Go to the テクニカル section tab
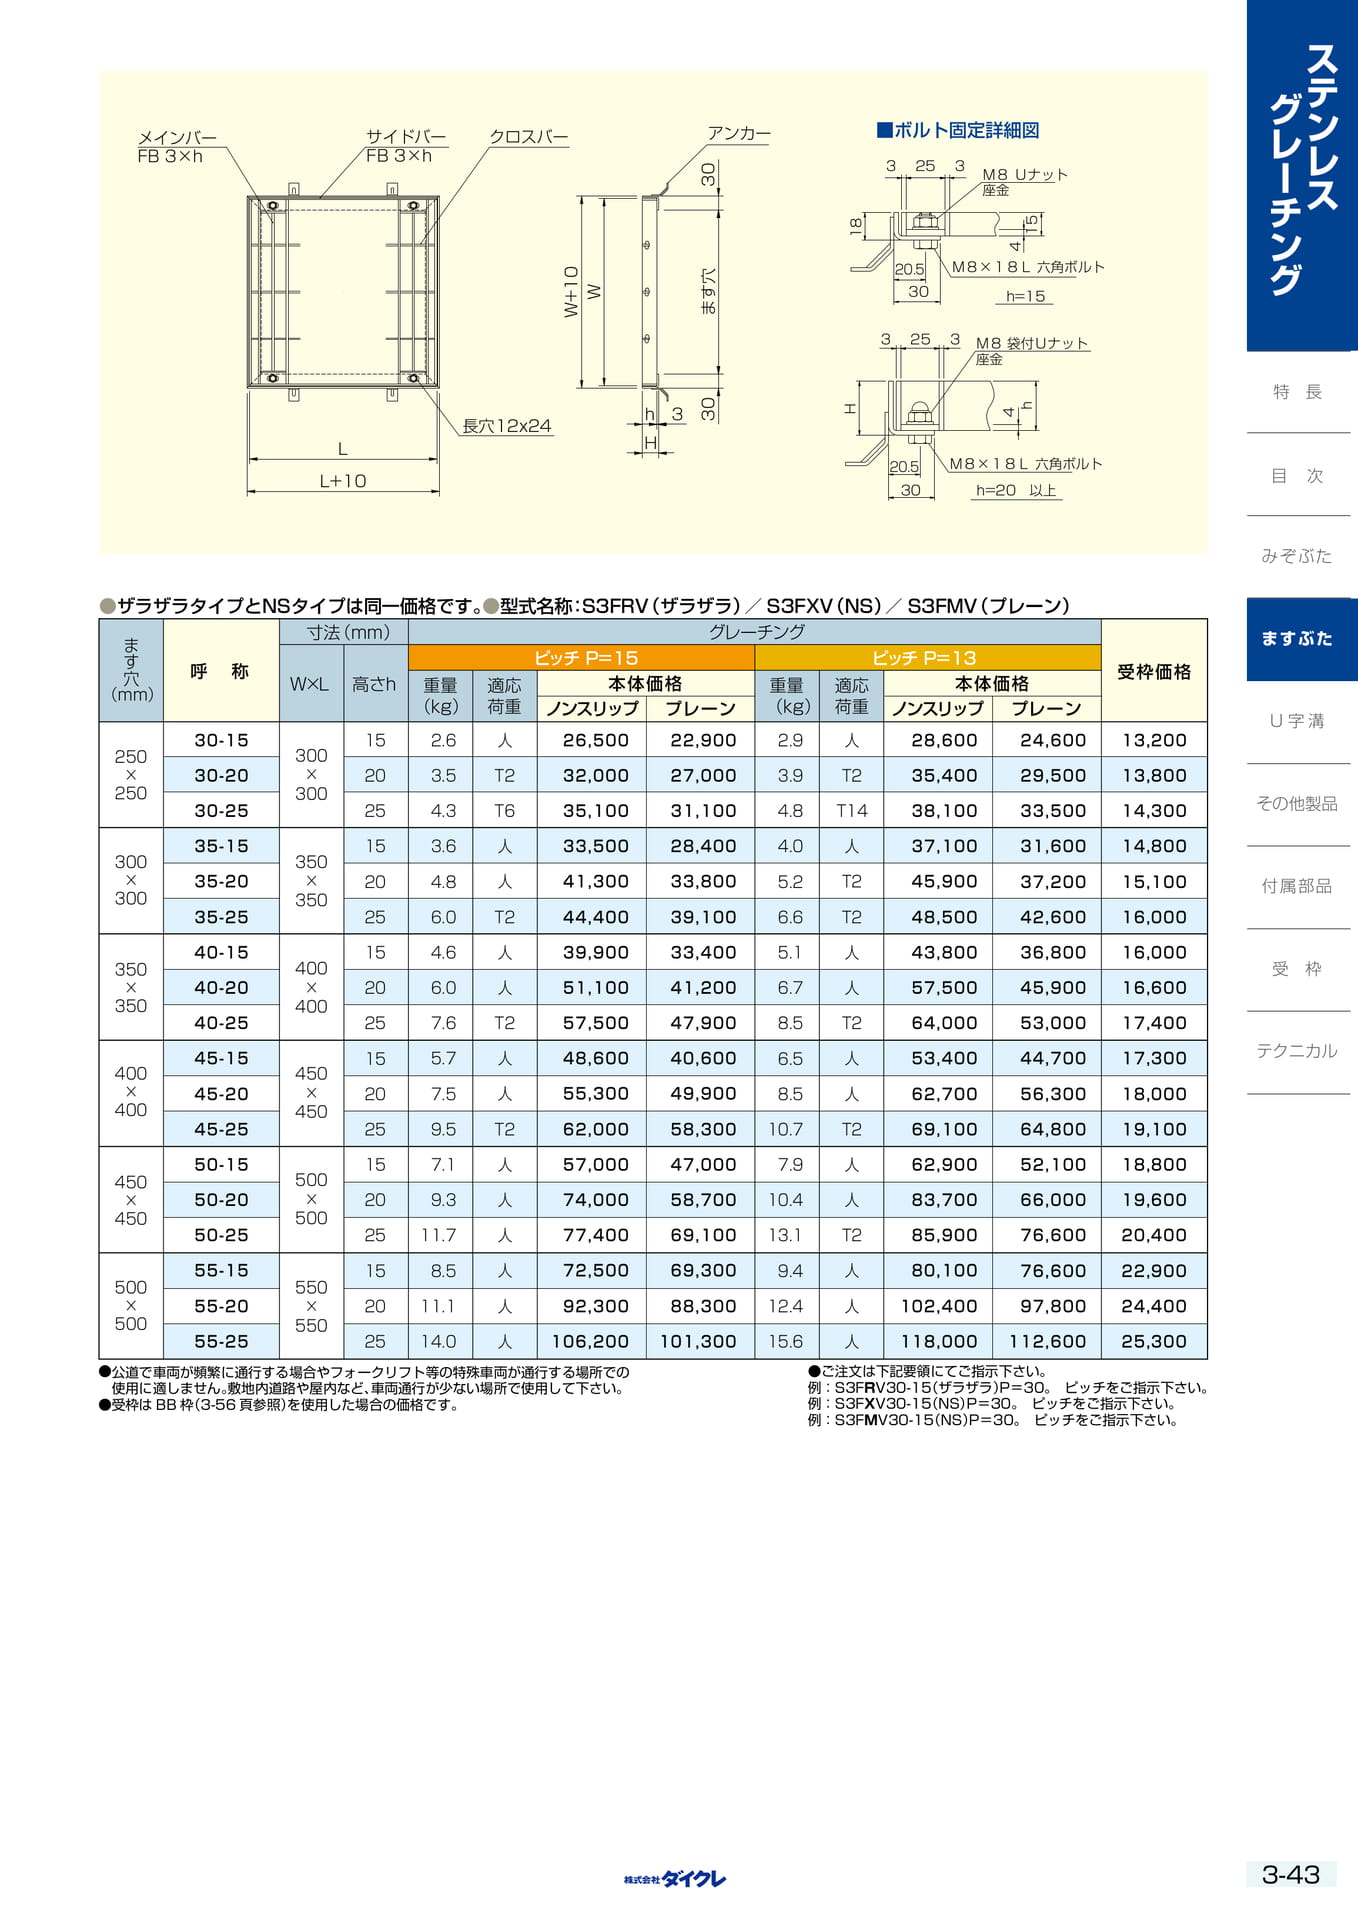1358x1920 pixels. 1297,1051
